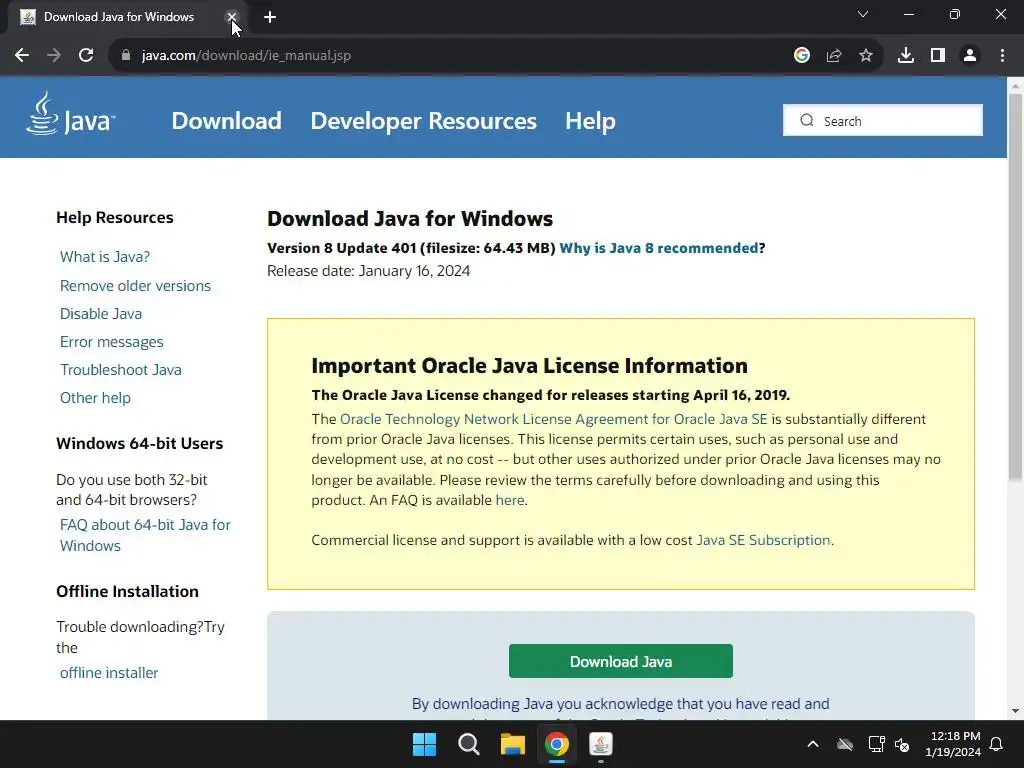Click the muted volume tray icon
Image resolution: width=1024 pixels, height=768 pixels.
tap(902, 744)
